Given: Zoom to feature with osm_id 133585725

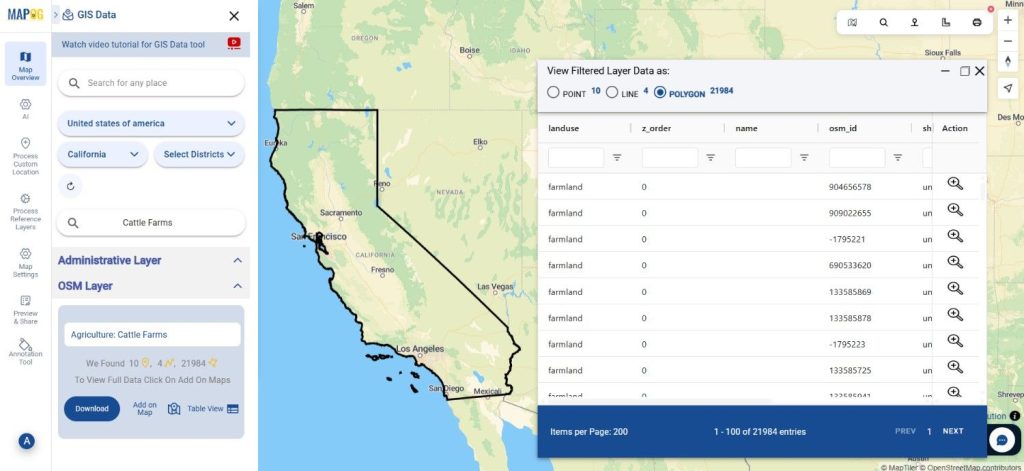Looking at the screenshot, I should [955, 366].
